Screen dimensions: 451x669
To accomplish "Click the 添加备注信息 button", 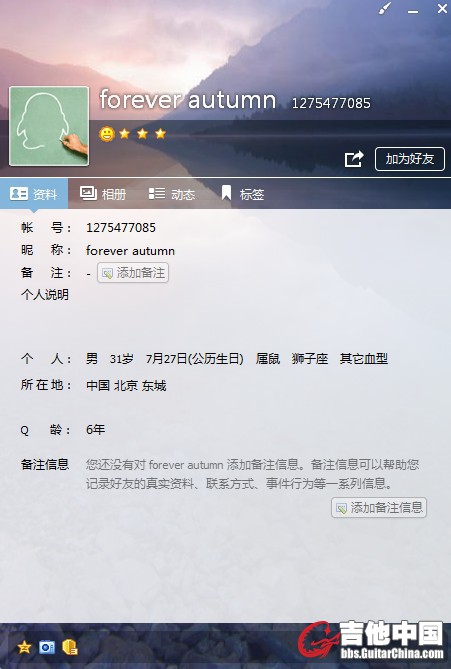I will pos(379,508).
